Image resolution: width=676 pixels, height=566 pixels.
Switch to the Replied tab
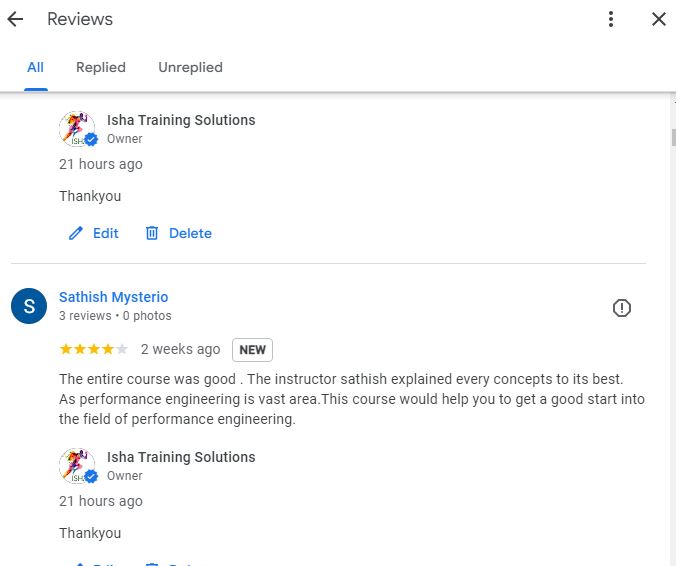coord(101,67)
